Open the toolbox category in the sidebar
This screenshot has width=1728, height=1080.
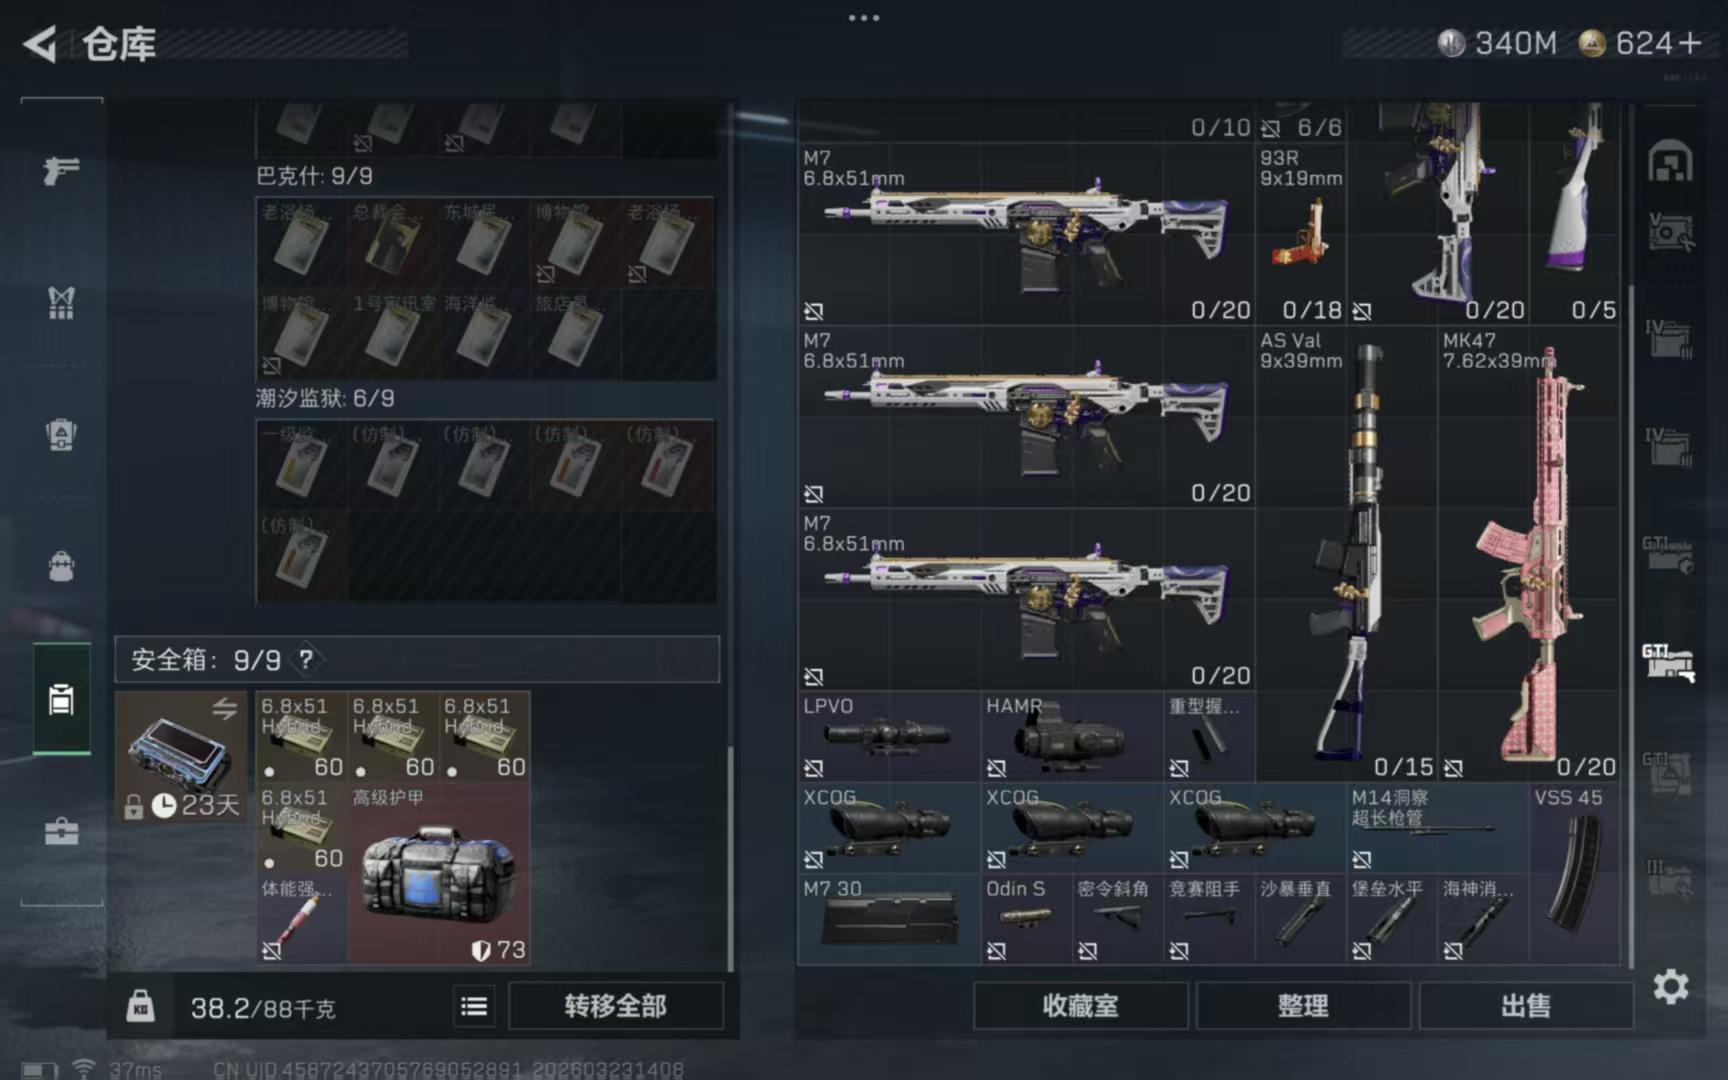[61, 831]
